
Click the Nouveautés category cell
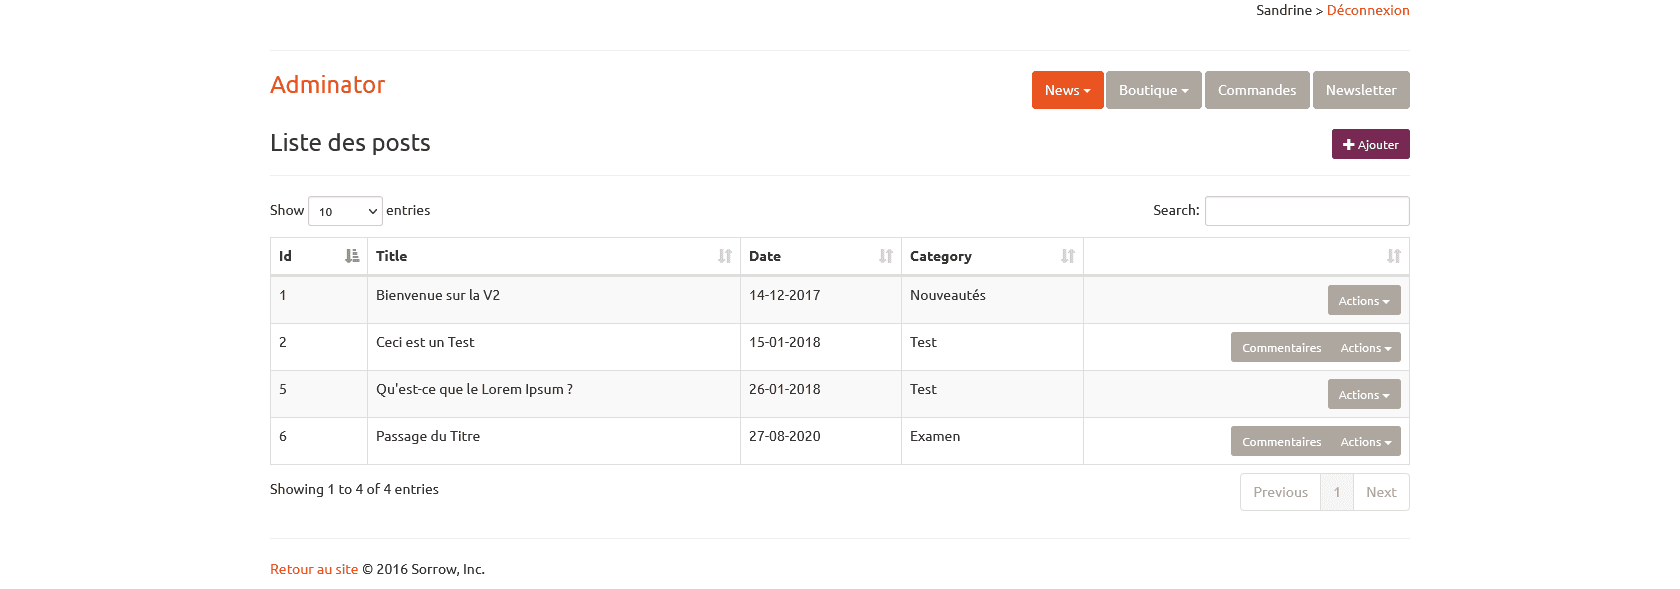[992, 300]
